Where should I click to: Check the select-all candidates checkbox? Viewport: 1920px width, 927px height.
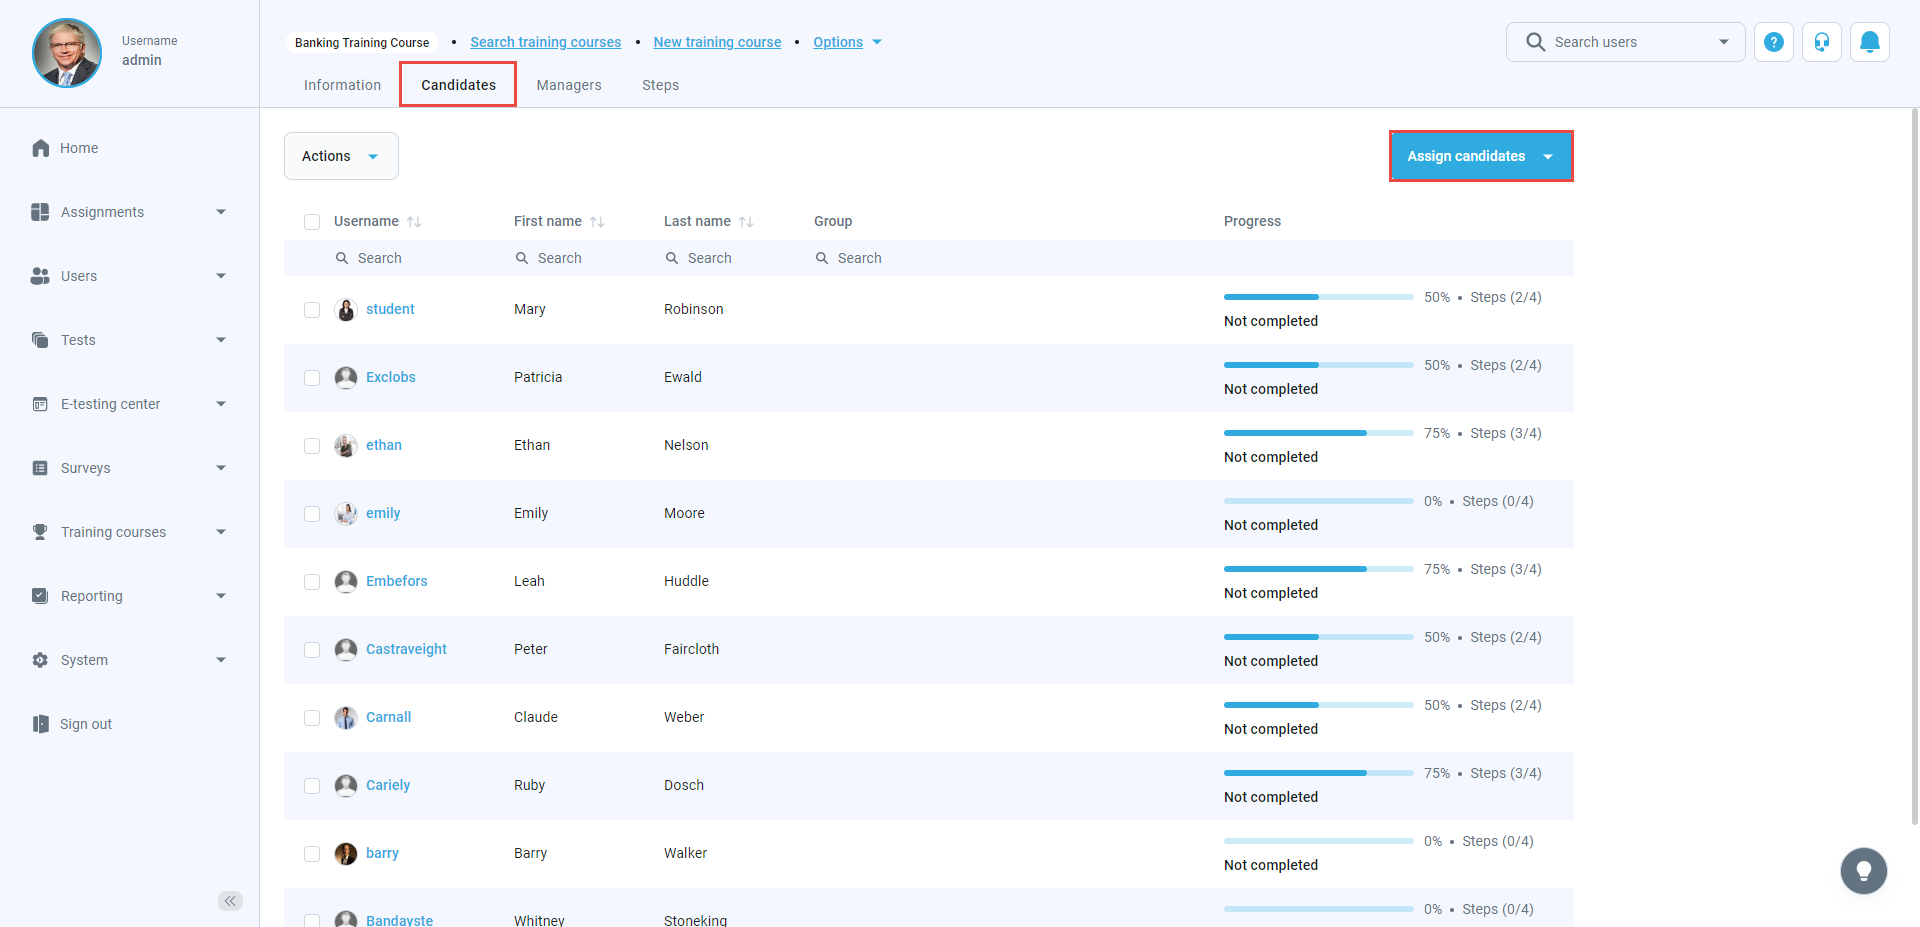[312, 222]
